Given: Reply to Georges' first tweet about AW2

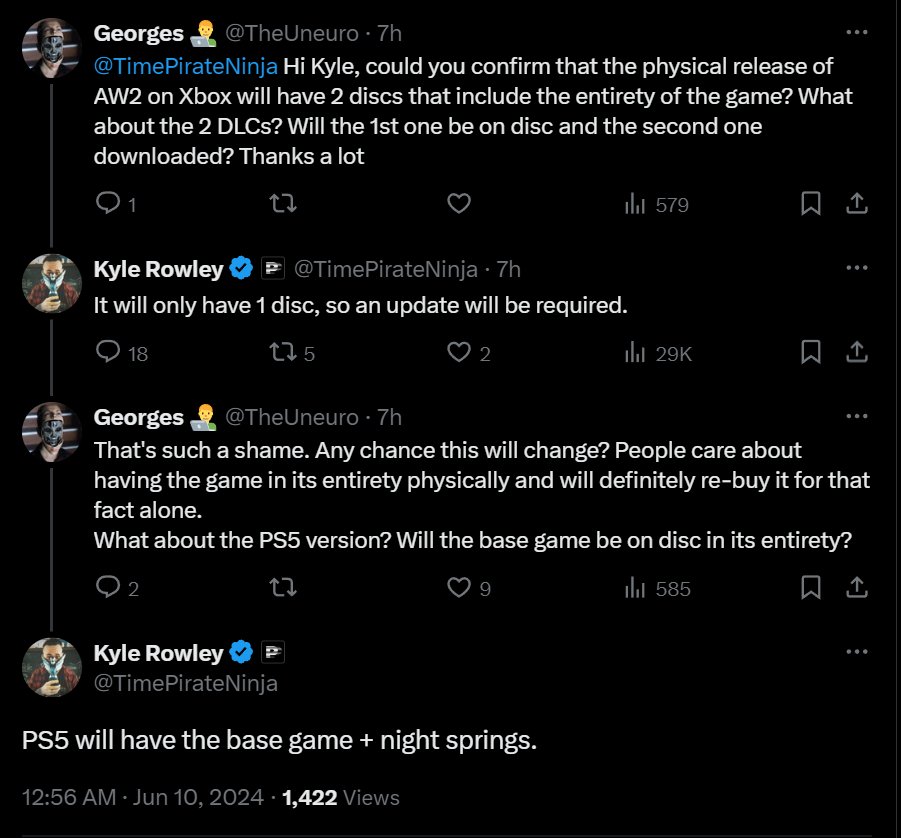Looking at the screenshot, I should [x=108, y=204].
